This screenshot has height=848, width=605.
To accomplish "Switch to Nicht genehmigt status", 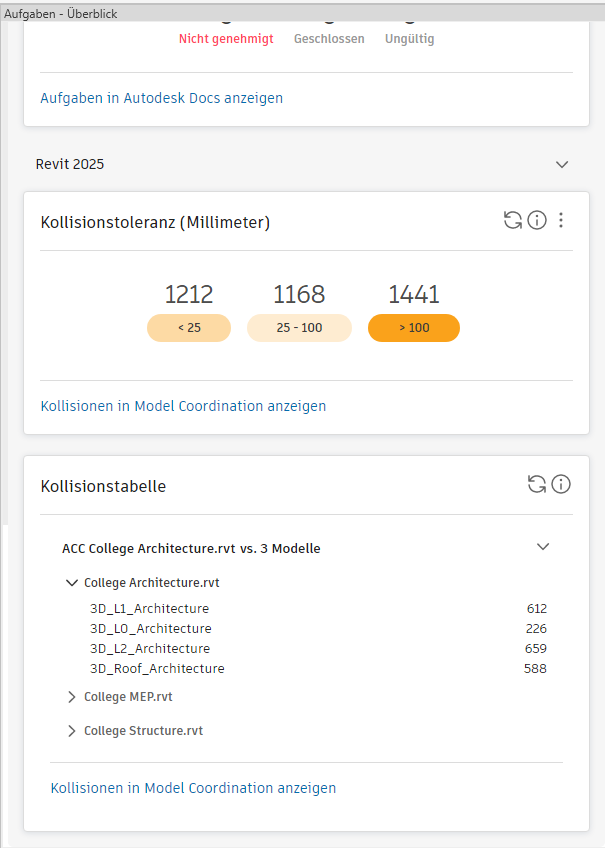I will point(226,39).
